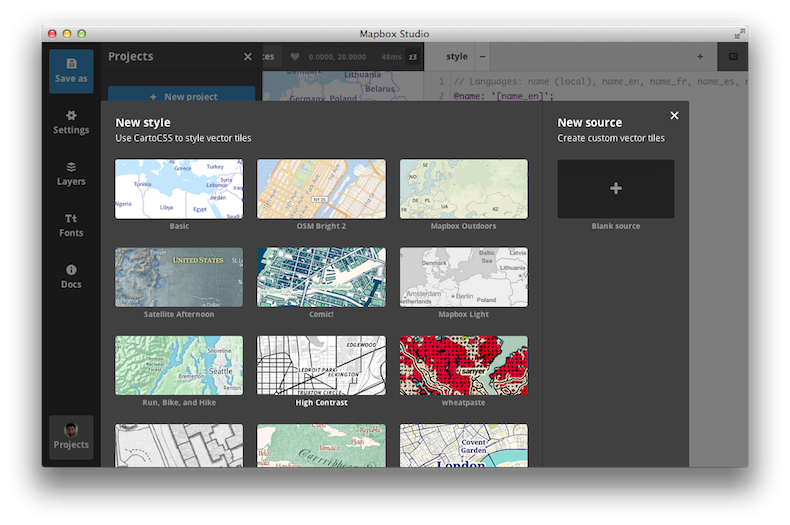
Task: Click the Save as button
Action: (x=71, y=71)
